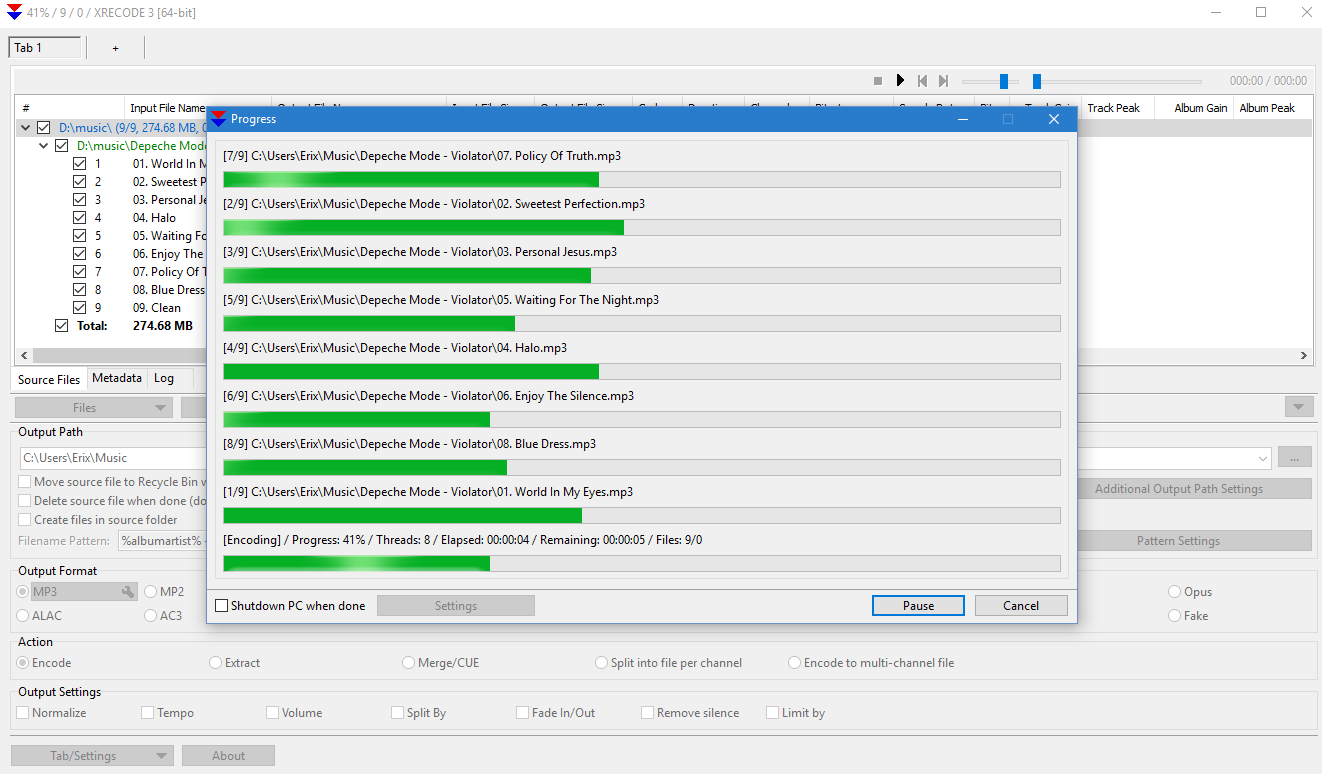Switch to the Metadata tab

(x=116, y=378)
